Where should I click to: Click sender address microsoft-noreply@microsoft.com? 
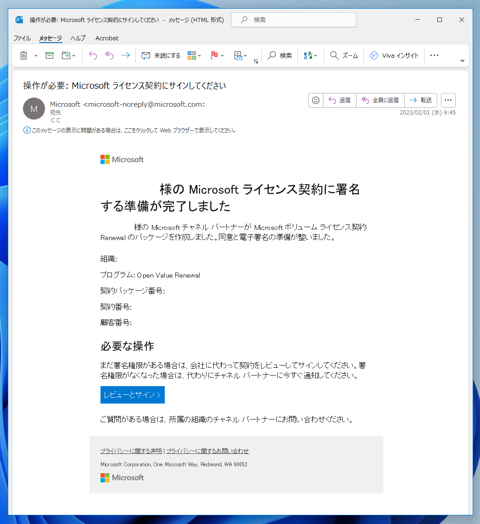[x=144, y=104]
